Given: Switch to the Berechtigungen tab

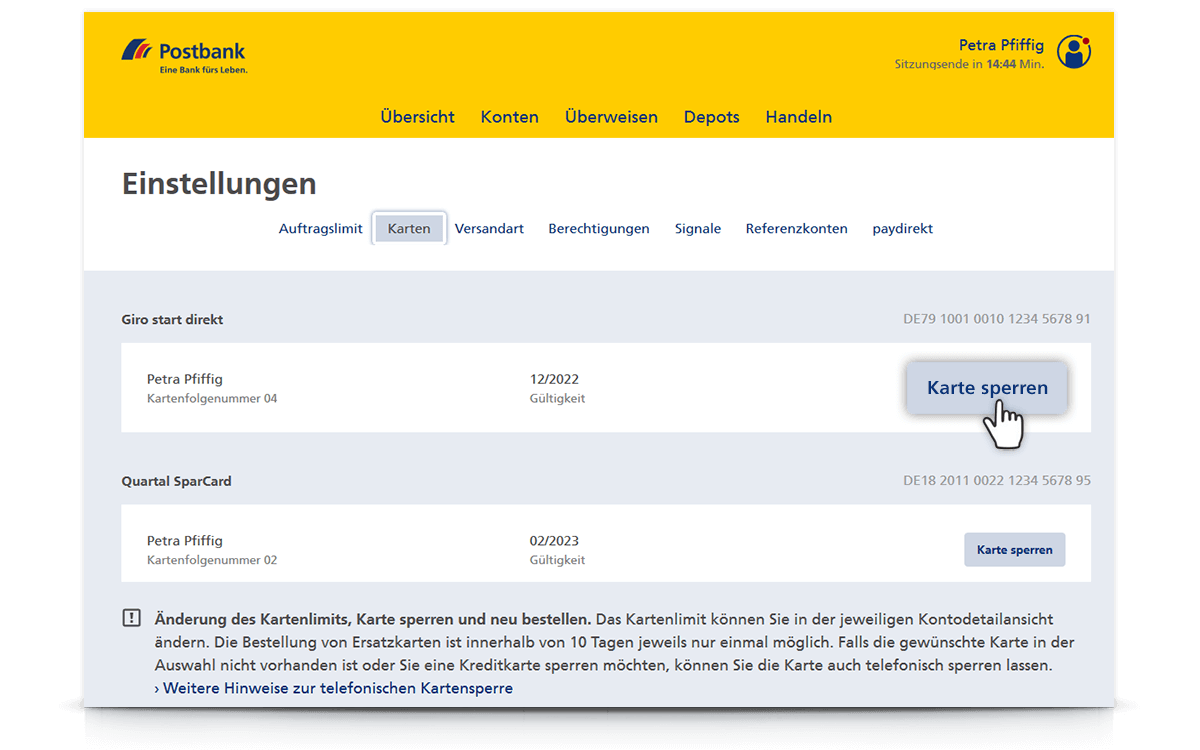Looking at the screenshot, I should [x=598, y=229].
